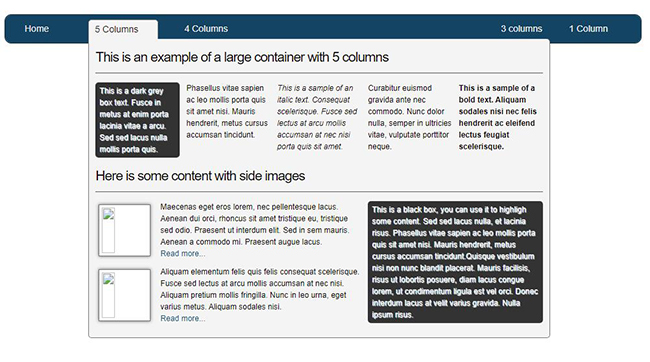Click the 5 columns container heading
650x362 pixels.
[x=242, y=57]
